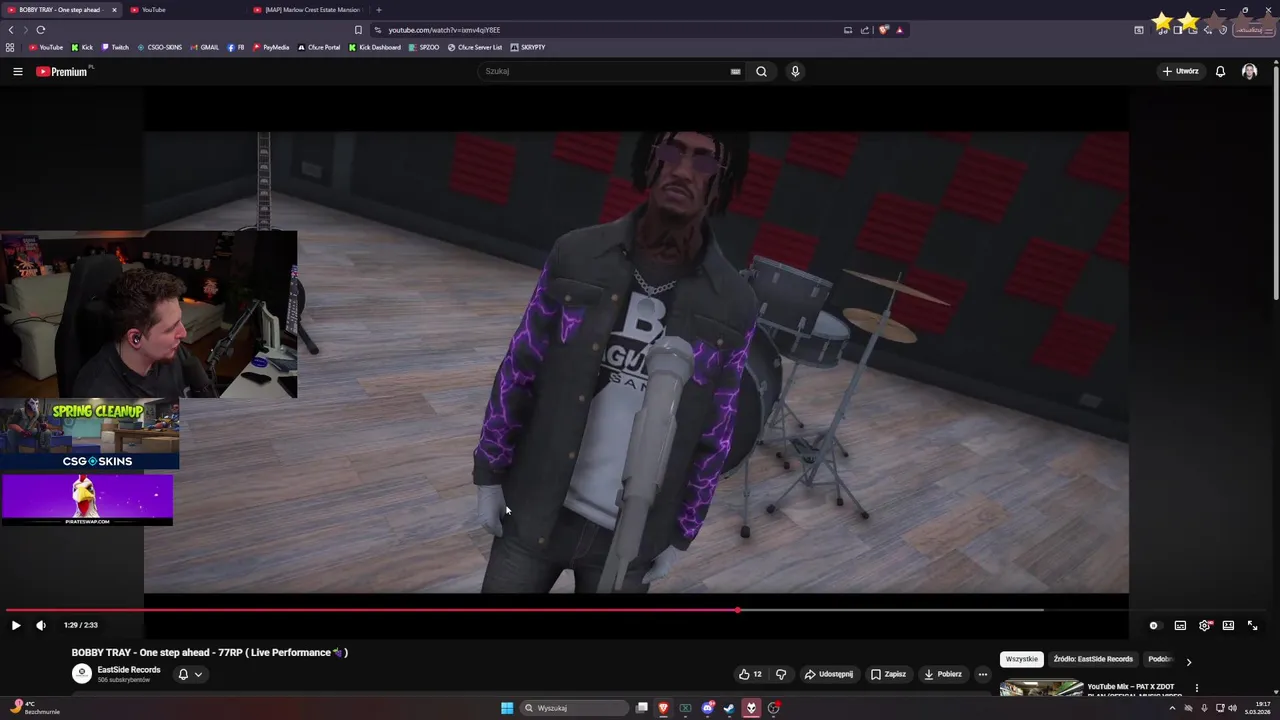Viewport: 1280px width, 720px height.
Task: Click the search magnifier button
Action: (x=761, y=71)
